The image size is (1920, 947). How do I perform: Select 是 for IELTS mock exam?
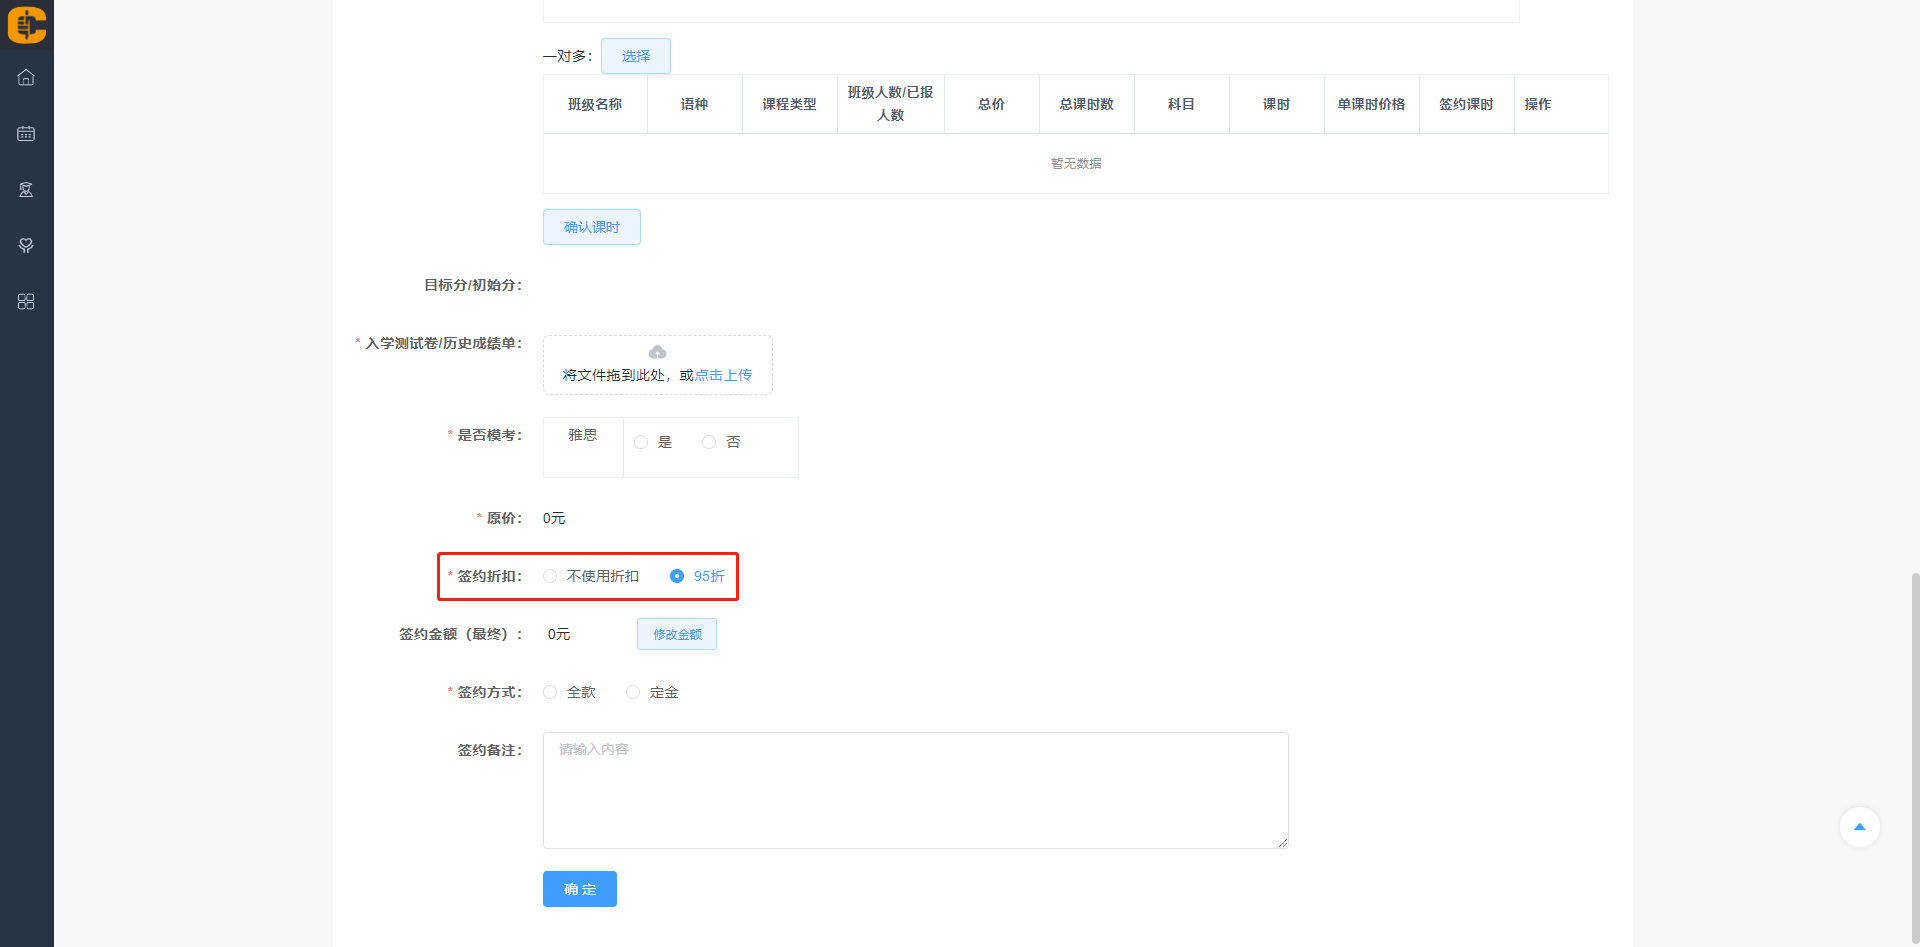[x=642, y=442]
